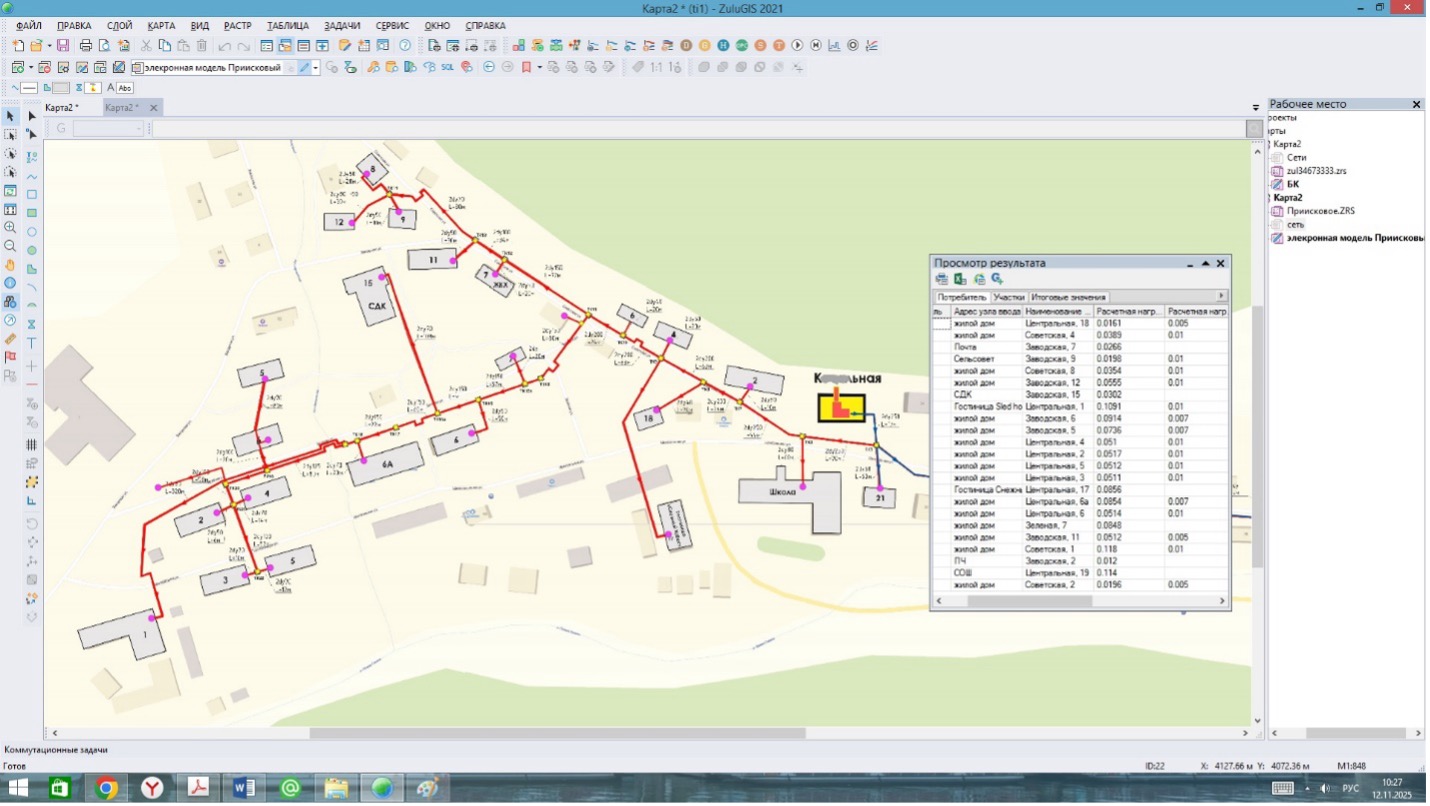Click the Print icon in the toolbar
Image resolution: width=1430 pixels, height=806 pixels.
tap(86, 46)
